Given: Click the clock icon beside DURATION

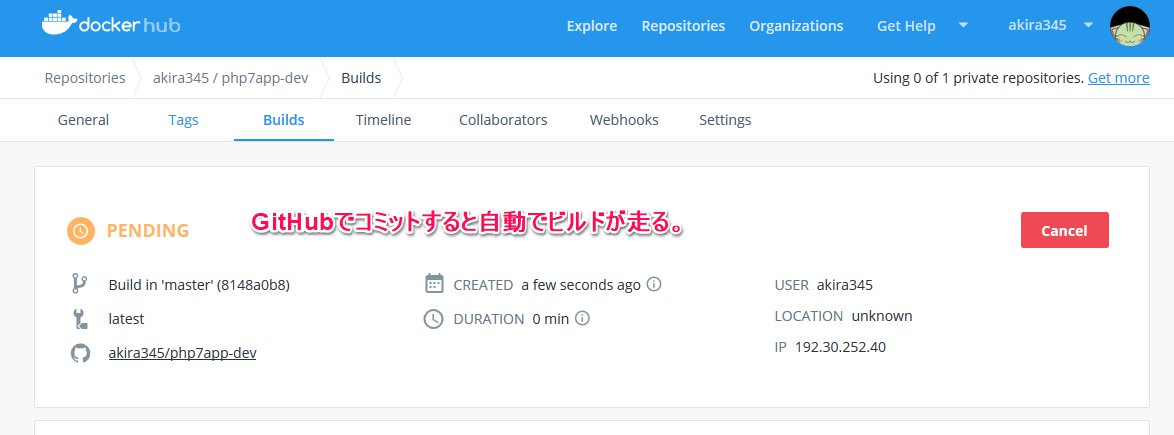Looking at the screenshot, I should pos(434,319).
